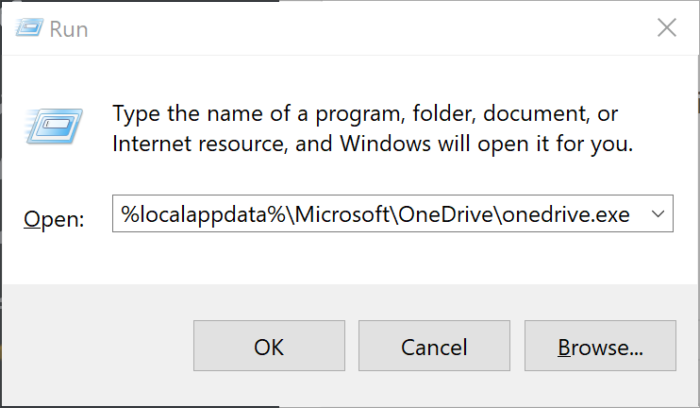Cancel the Run dialog
700x408 pixels.
coord(434,347)
